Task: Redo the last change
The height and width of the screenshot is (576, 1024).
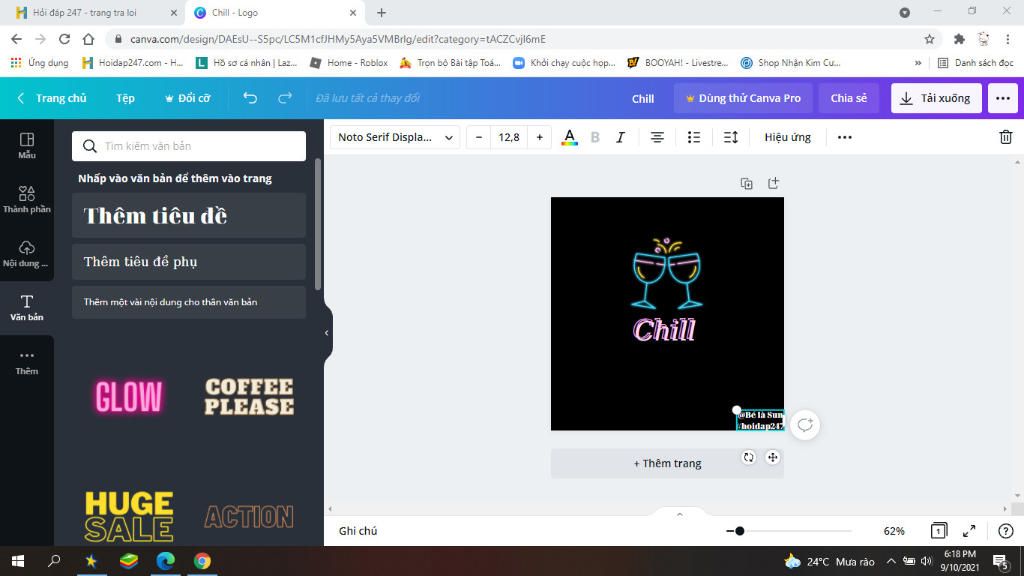Action: coord(285,98)
